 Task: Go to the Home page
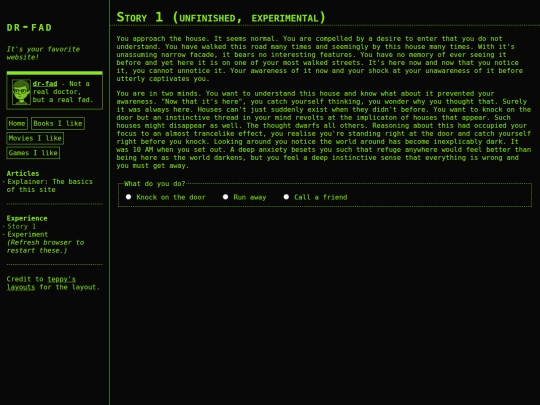click(x=17, y=123)
